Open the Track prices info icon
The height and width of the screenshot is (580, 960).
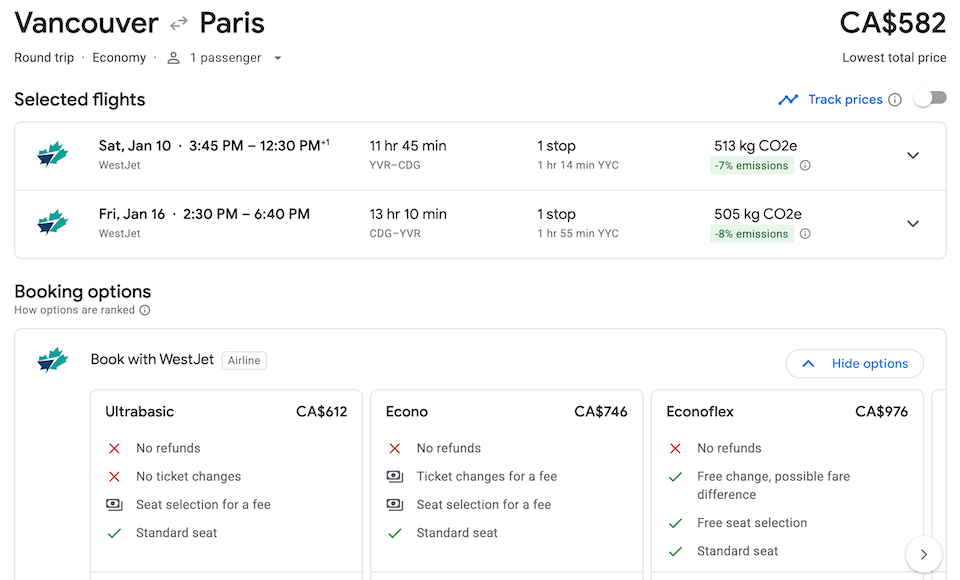click(894, 100)
